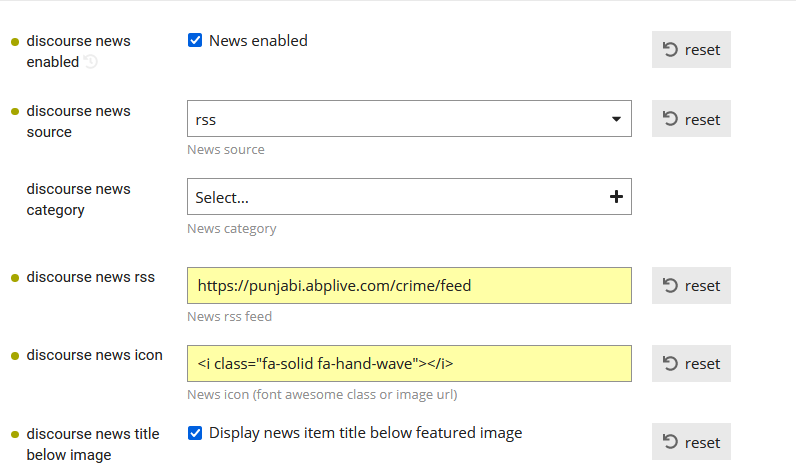796x473 pixels.
Task: Reset the discourse news enabled setting
Action: coord(691,49)
